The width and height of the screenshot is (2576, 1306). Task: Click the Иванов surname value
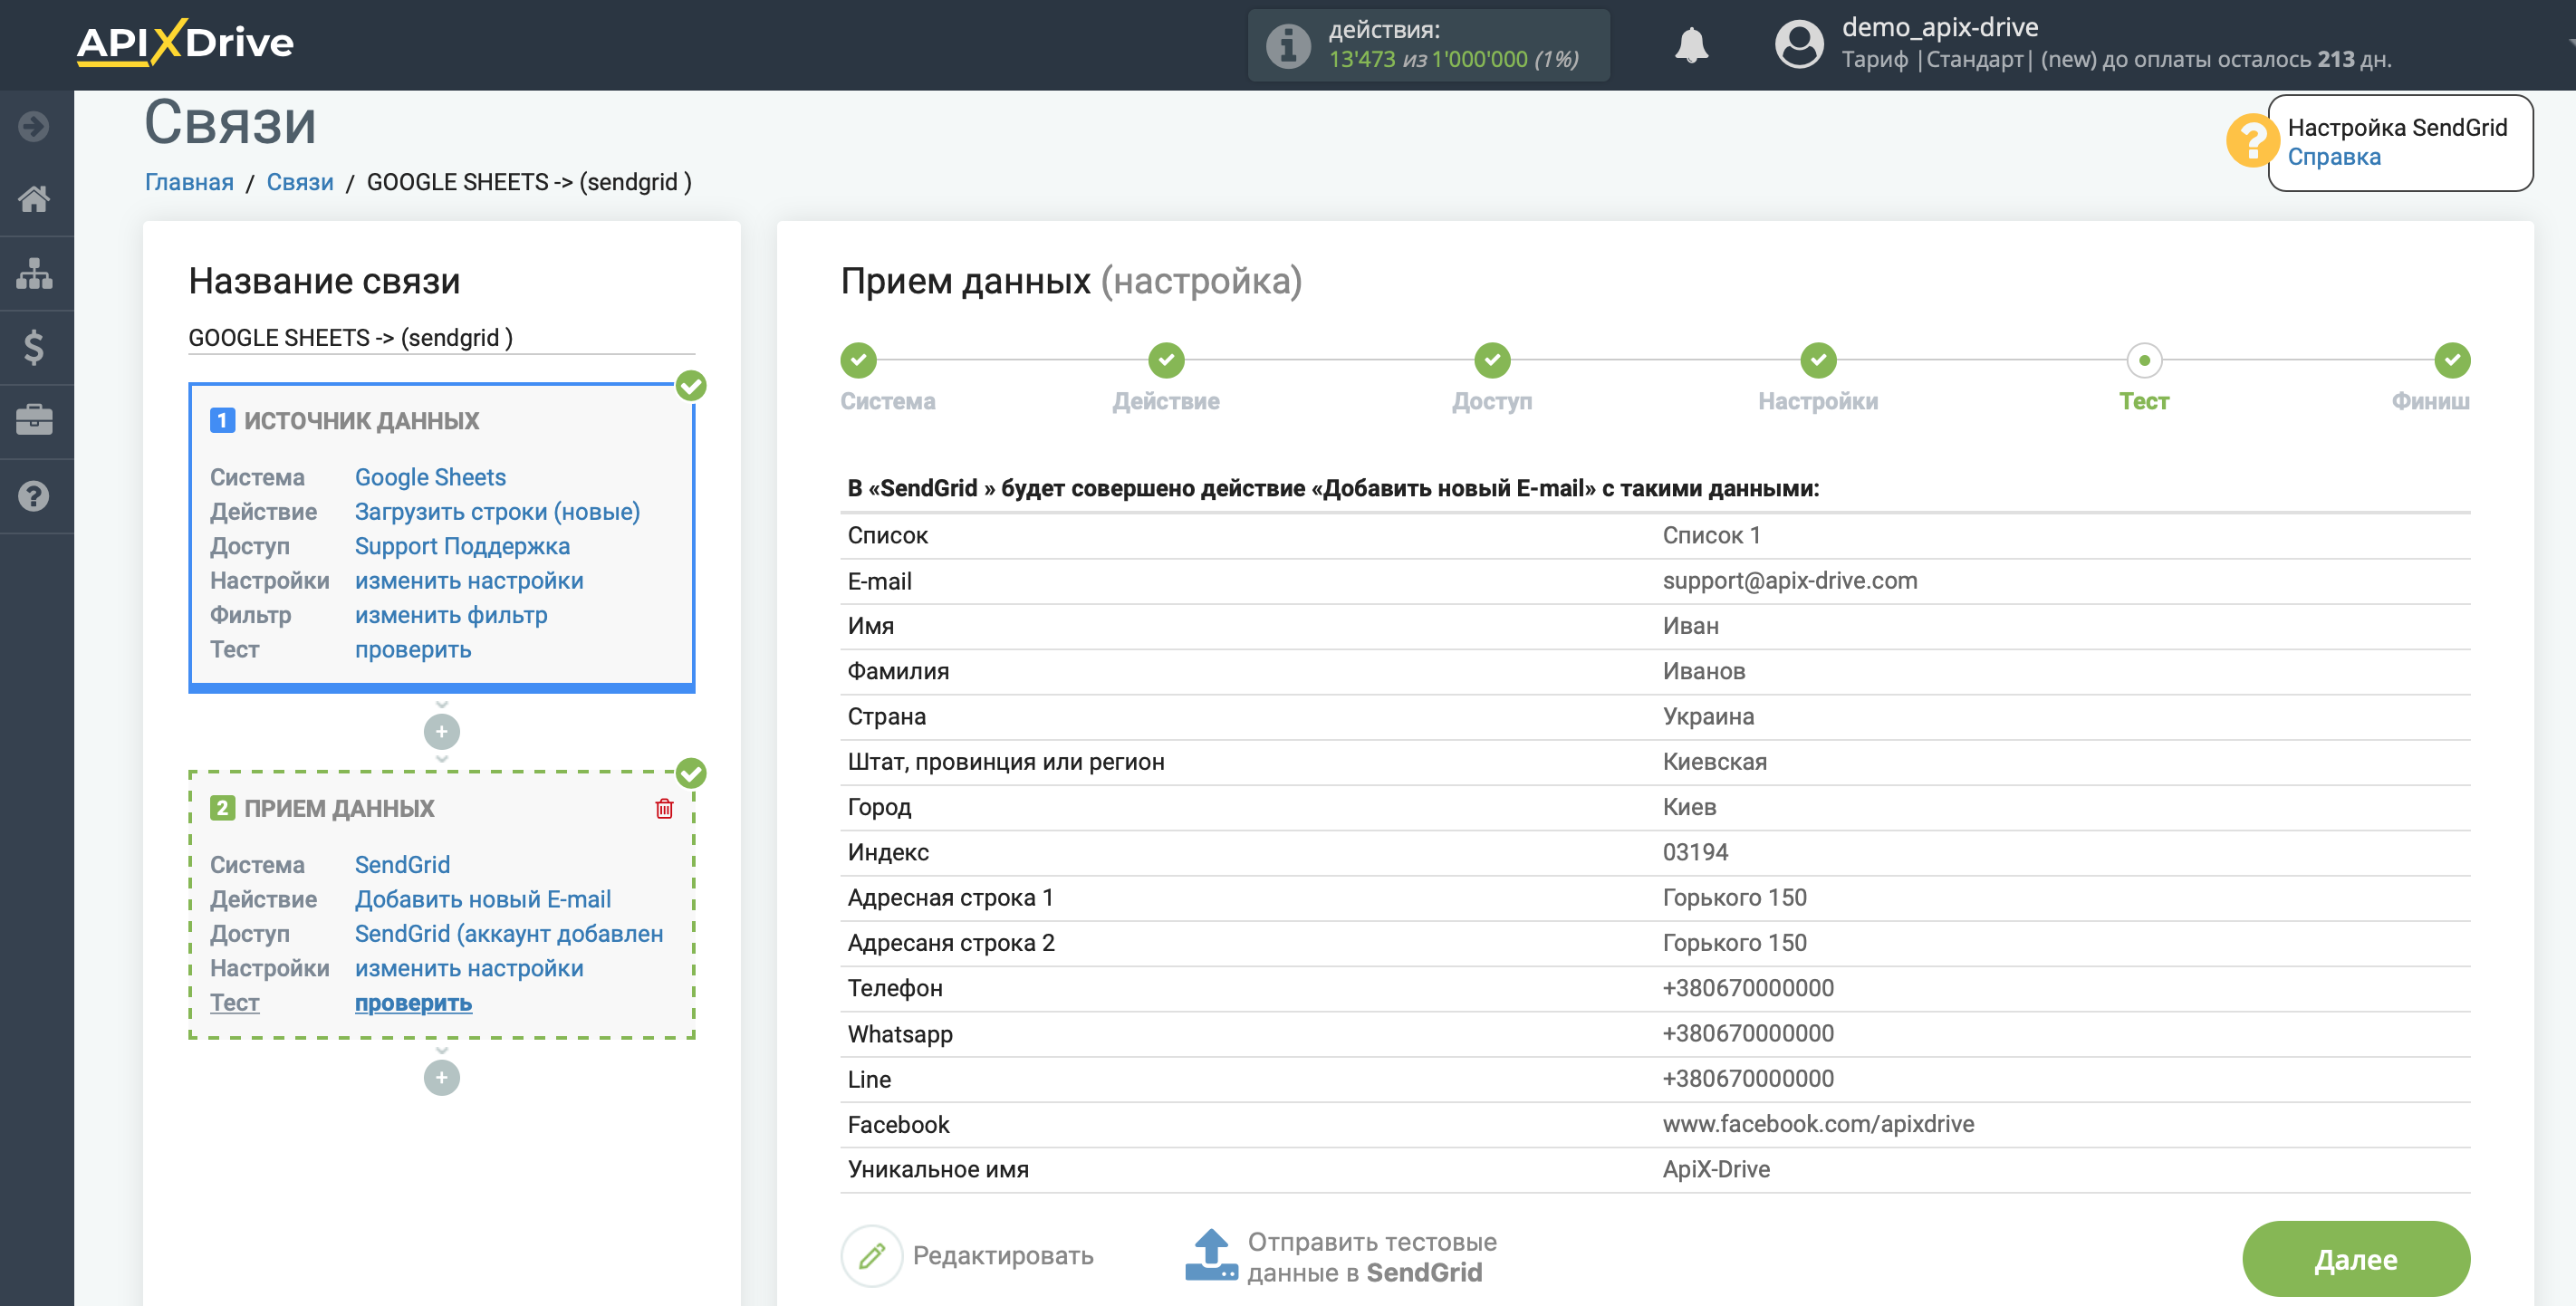pyautogui.click(x=1704, y=671)
